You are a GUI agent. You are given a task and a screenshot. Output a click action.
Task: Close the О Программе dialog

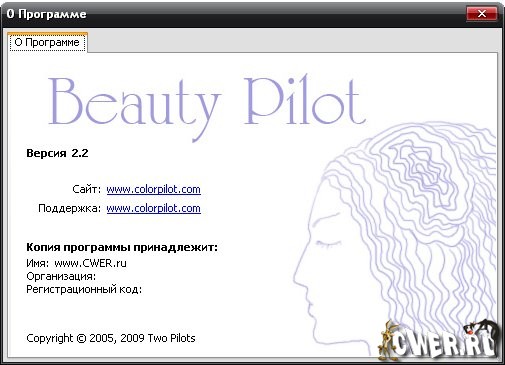tap(482, 14)
